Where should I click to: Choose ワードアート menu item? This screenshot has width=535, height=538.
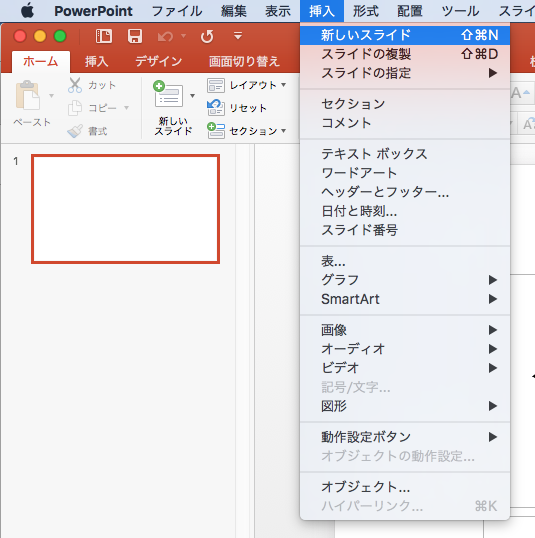coord(405,173)
